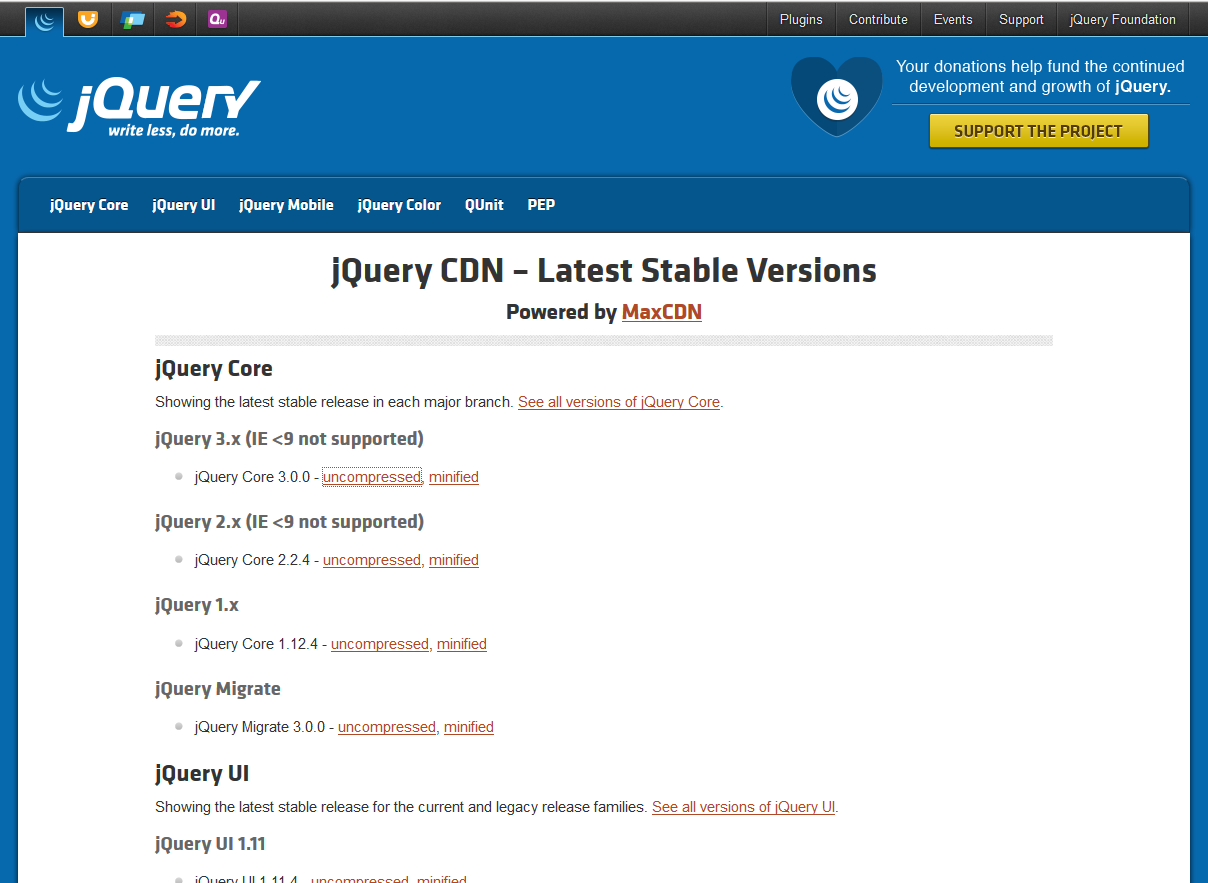
Task: Click the jQuery 2.x heading
Action: point(289,522)
